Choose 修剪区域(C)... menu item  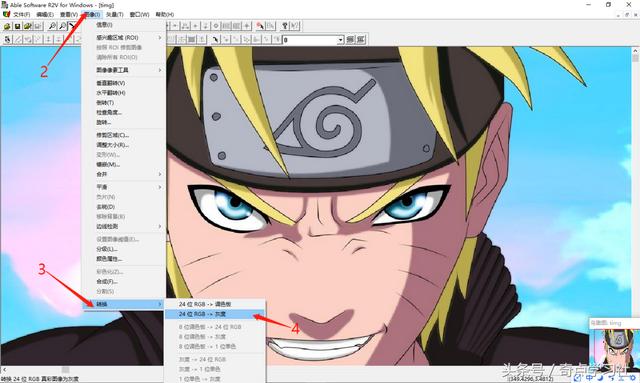point(124,135)
